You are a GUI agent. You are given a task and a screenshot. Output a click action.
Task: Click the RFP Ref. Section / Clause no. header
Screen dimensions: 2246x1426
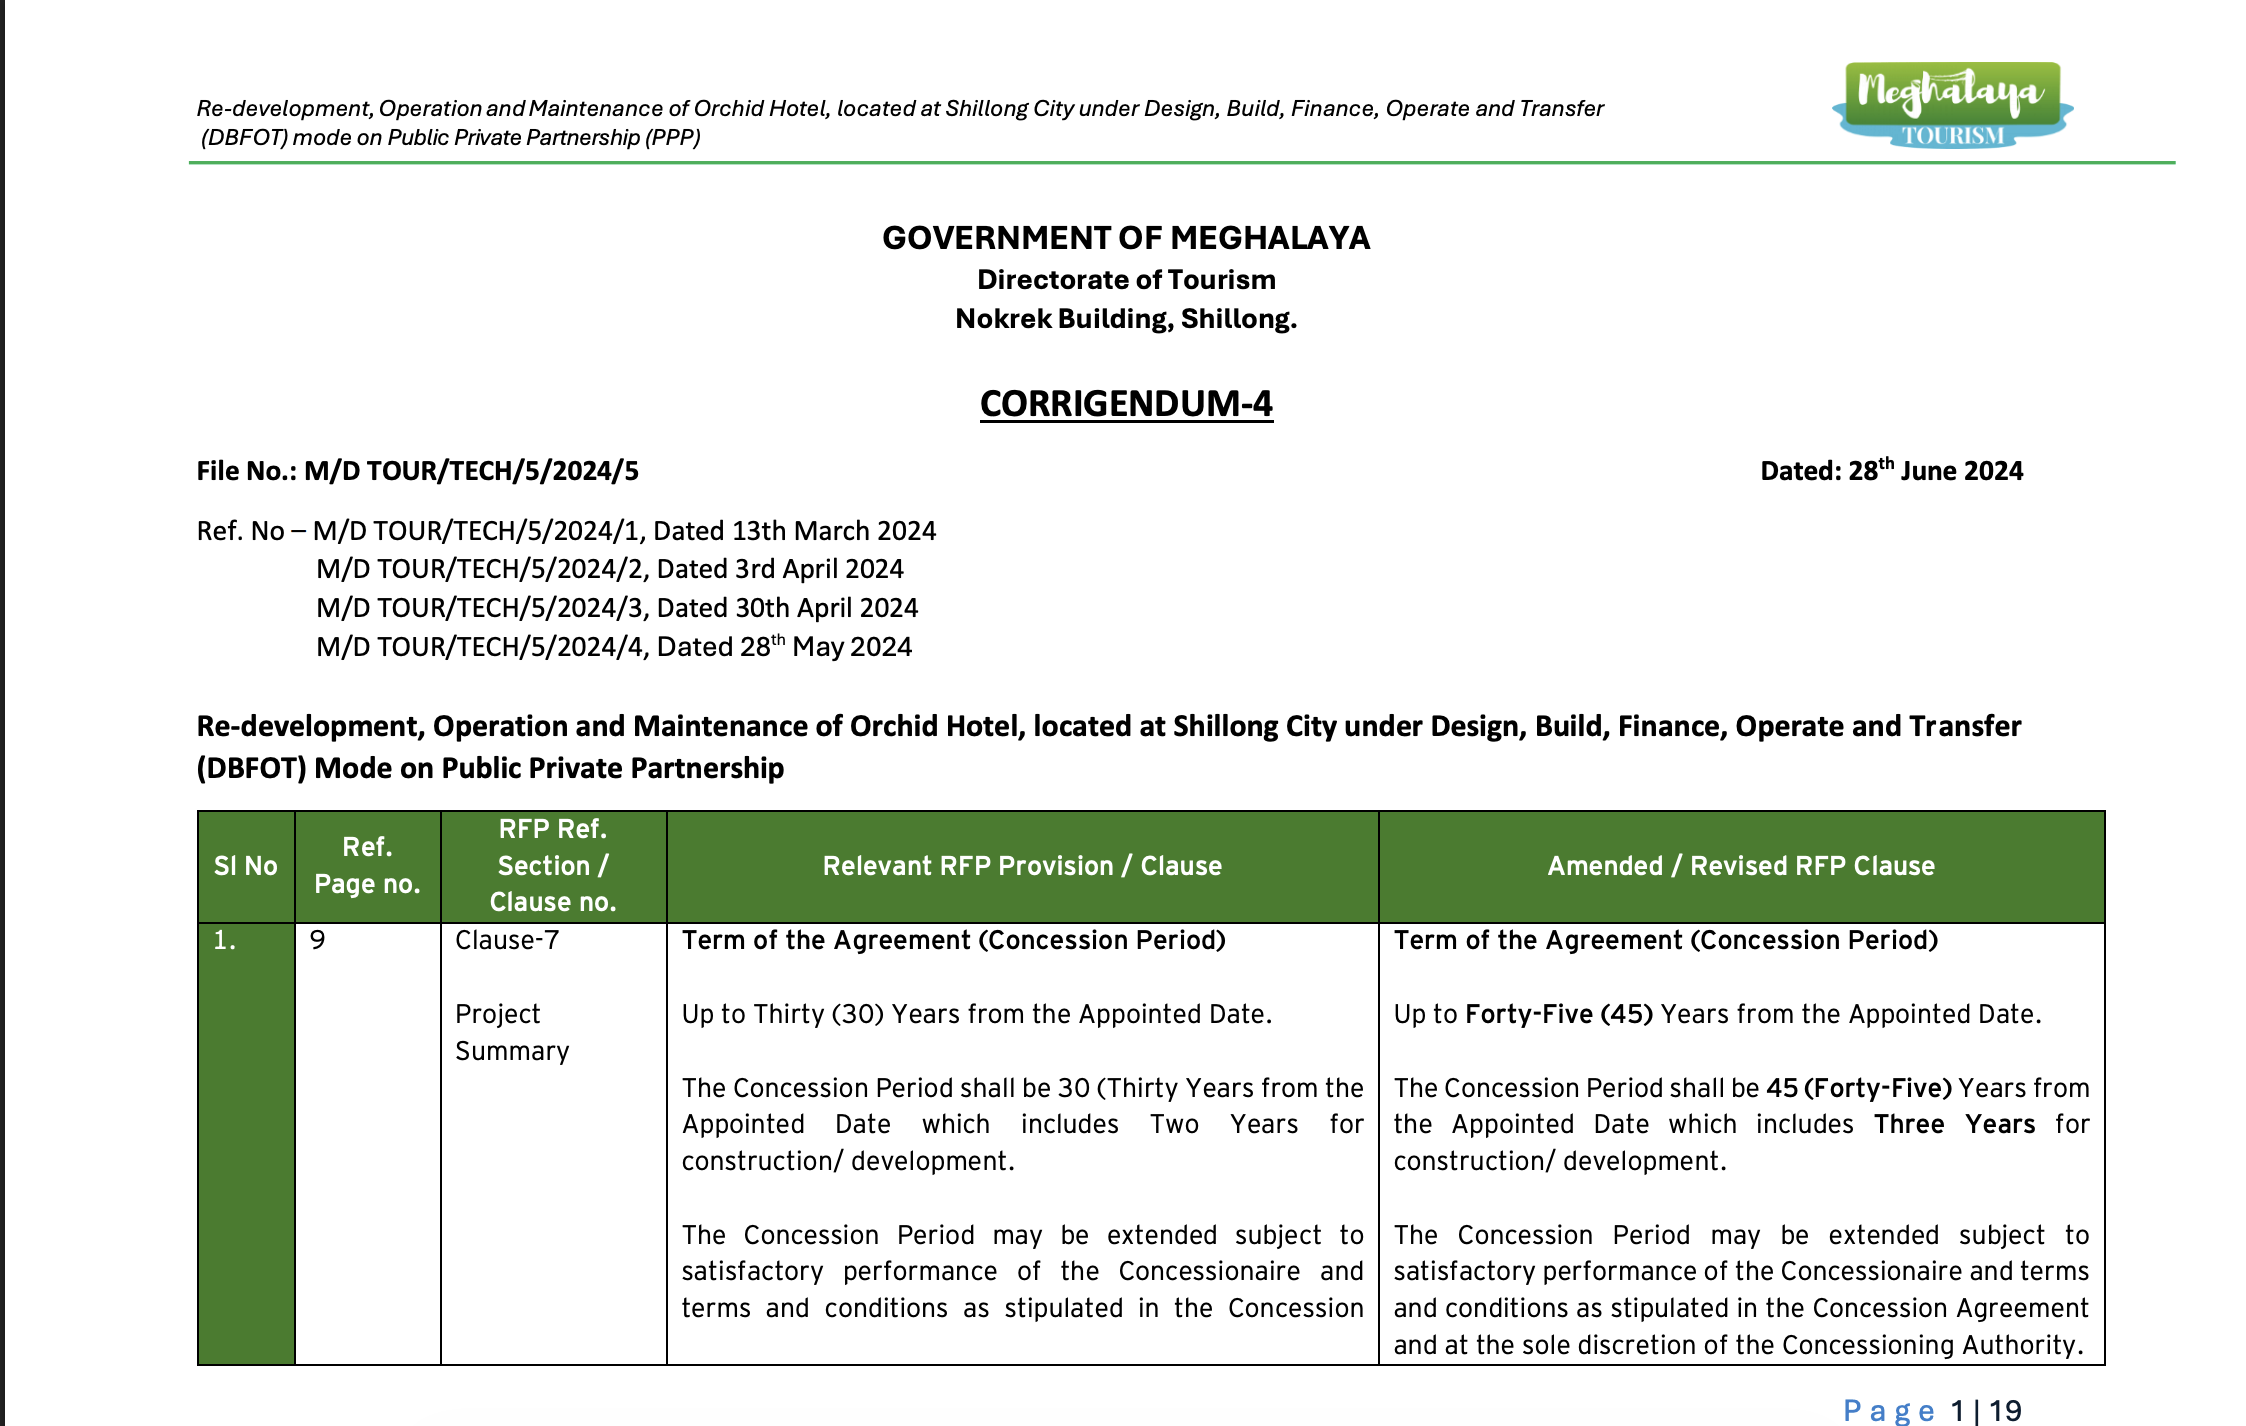point(553,866)
